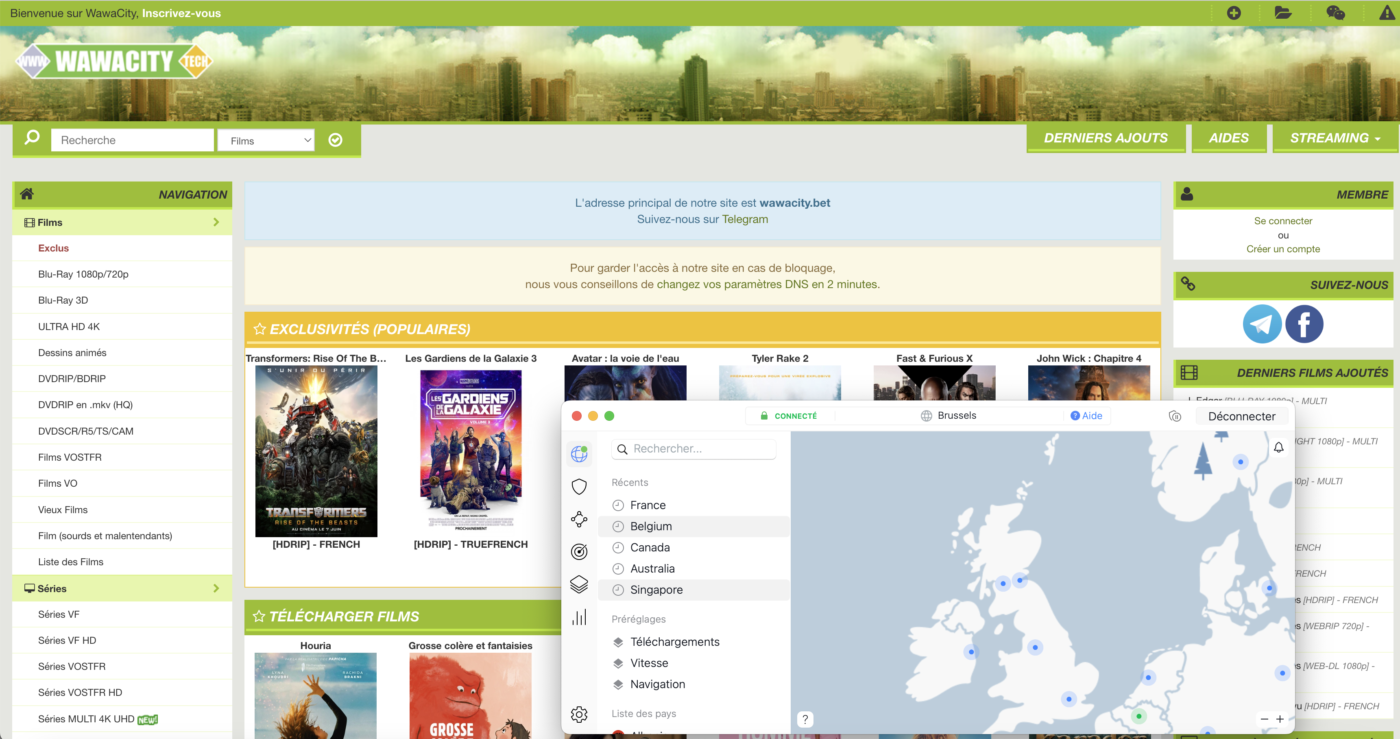
Task: Open the stacked layers presets icon in VPN sidebar
Action: [x=579, y=584]
